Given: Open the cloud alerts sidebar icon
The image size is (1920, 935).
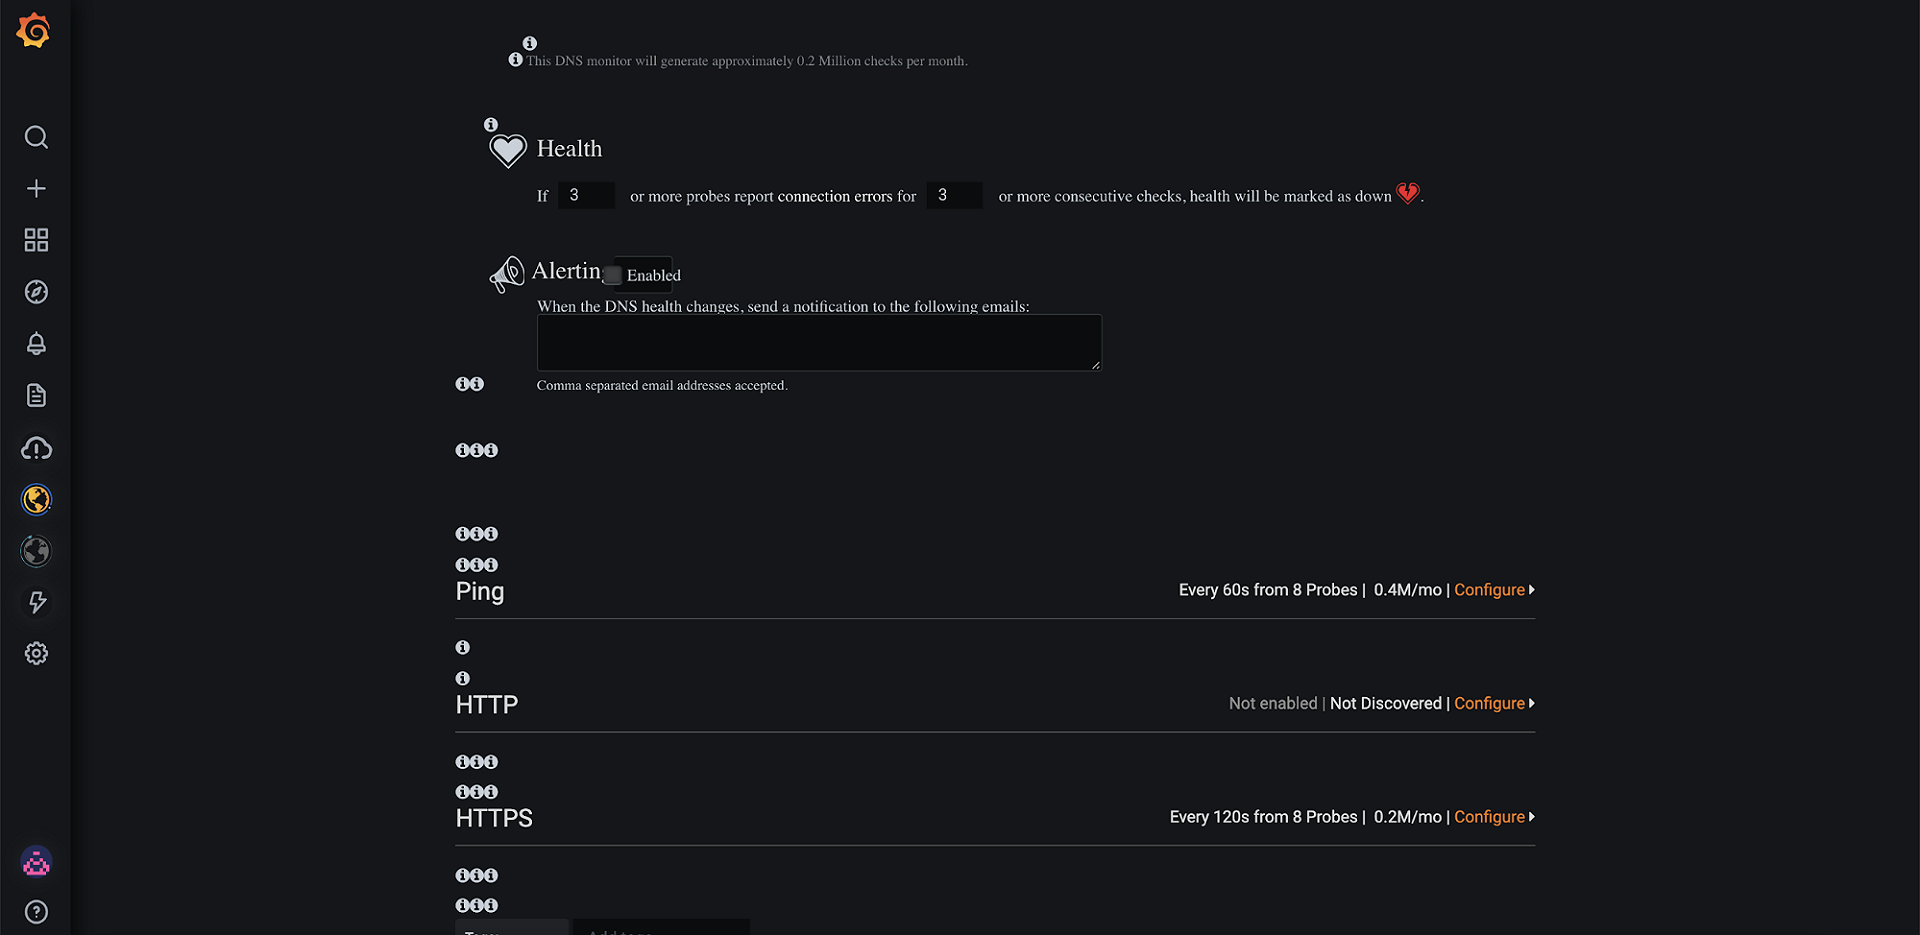Looking at the screenshot, I should 36,448.
